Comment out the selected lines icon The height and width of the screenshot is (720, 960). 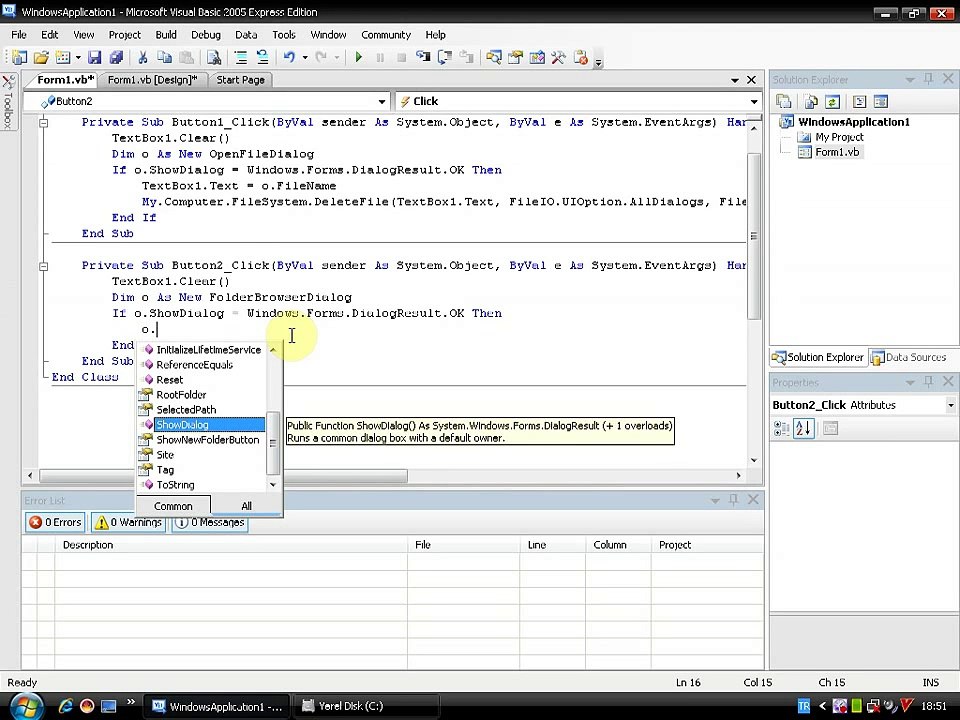(241, 58)
